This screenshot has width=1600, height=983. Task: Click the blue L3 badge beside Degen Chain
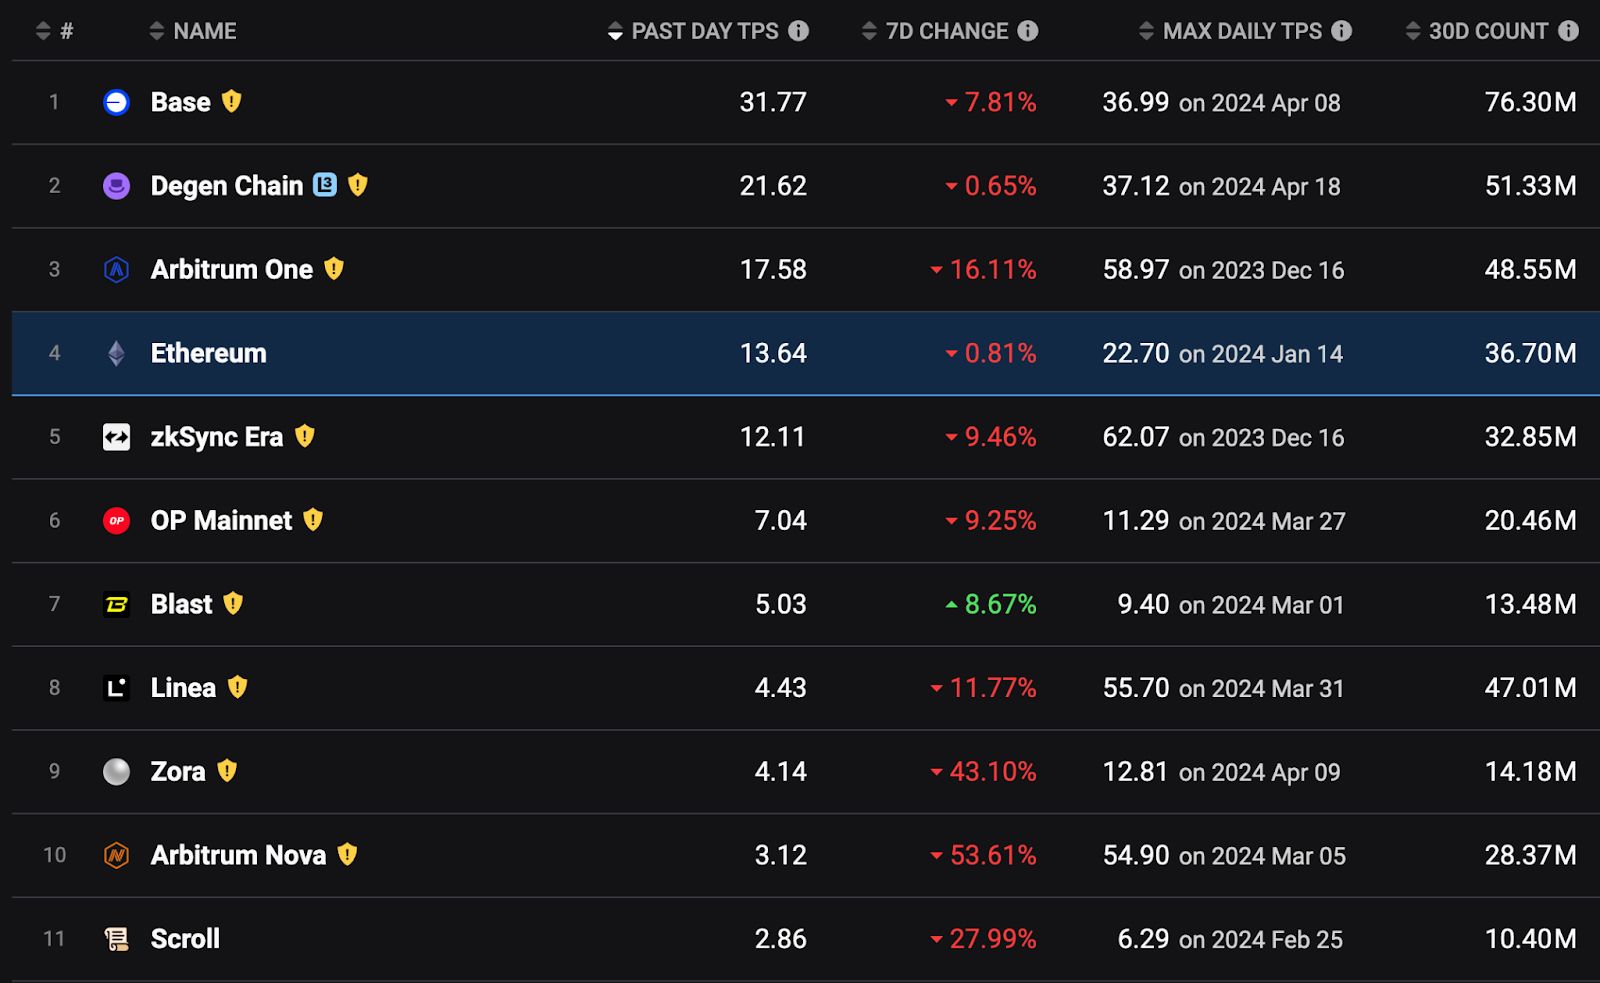pos(325,185)
